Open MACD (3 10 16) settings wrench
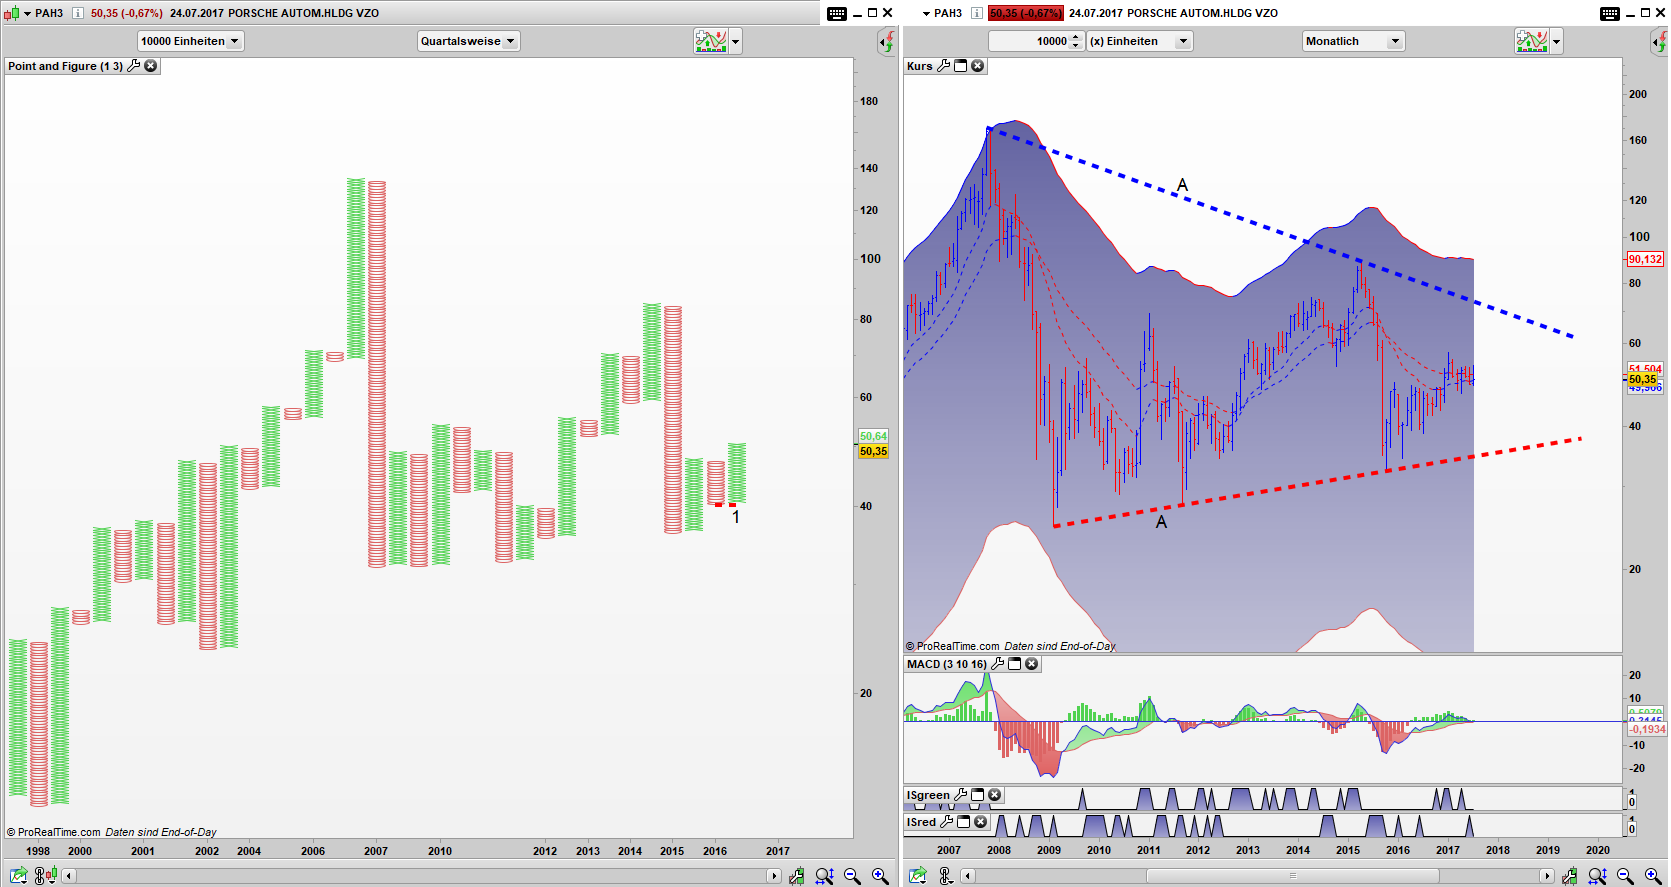The width and height of the screenshot is (1671, 887). tap(998, 664)
